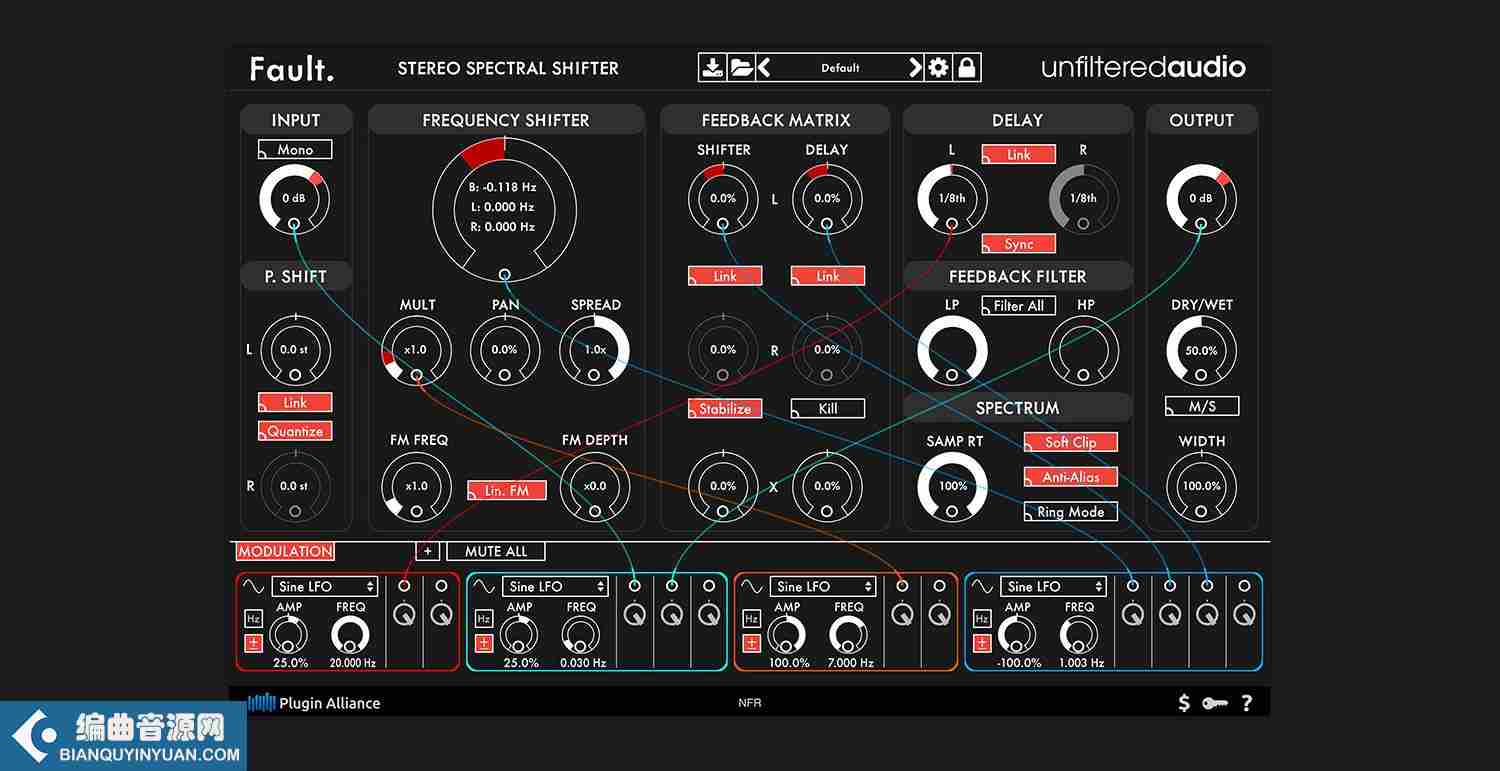Click the Fault. logo
The image size is (1500, 771).
[x=292, y=68]
